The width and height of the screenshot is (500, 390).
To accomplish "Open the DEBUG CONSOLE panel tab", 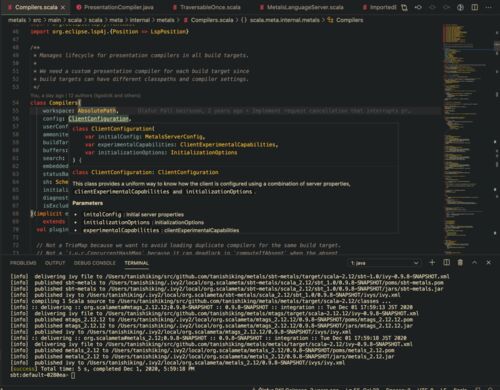I will pyautogui.click(x=95, y=263).
